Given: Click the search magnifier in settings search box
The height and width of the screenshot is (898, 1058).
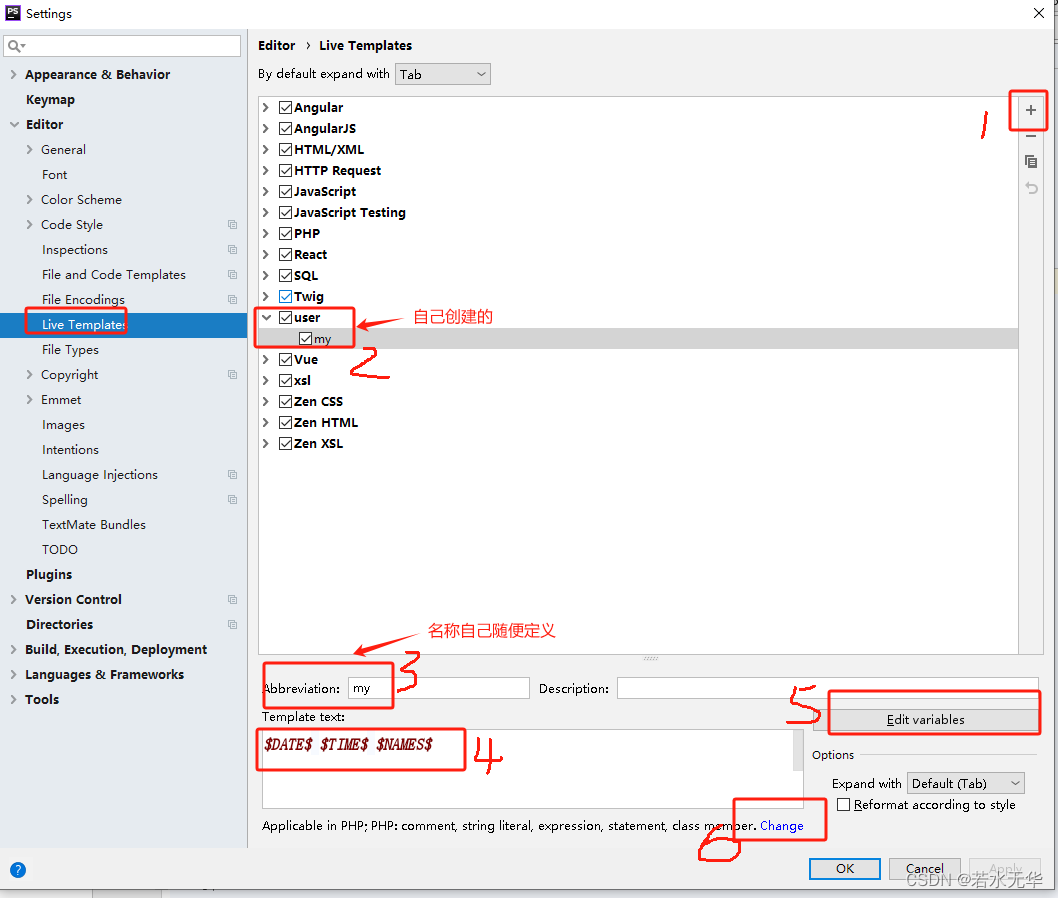Looking at the screenshot, I should 17,46.
